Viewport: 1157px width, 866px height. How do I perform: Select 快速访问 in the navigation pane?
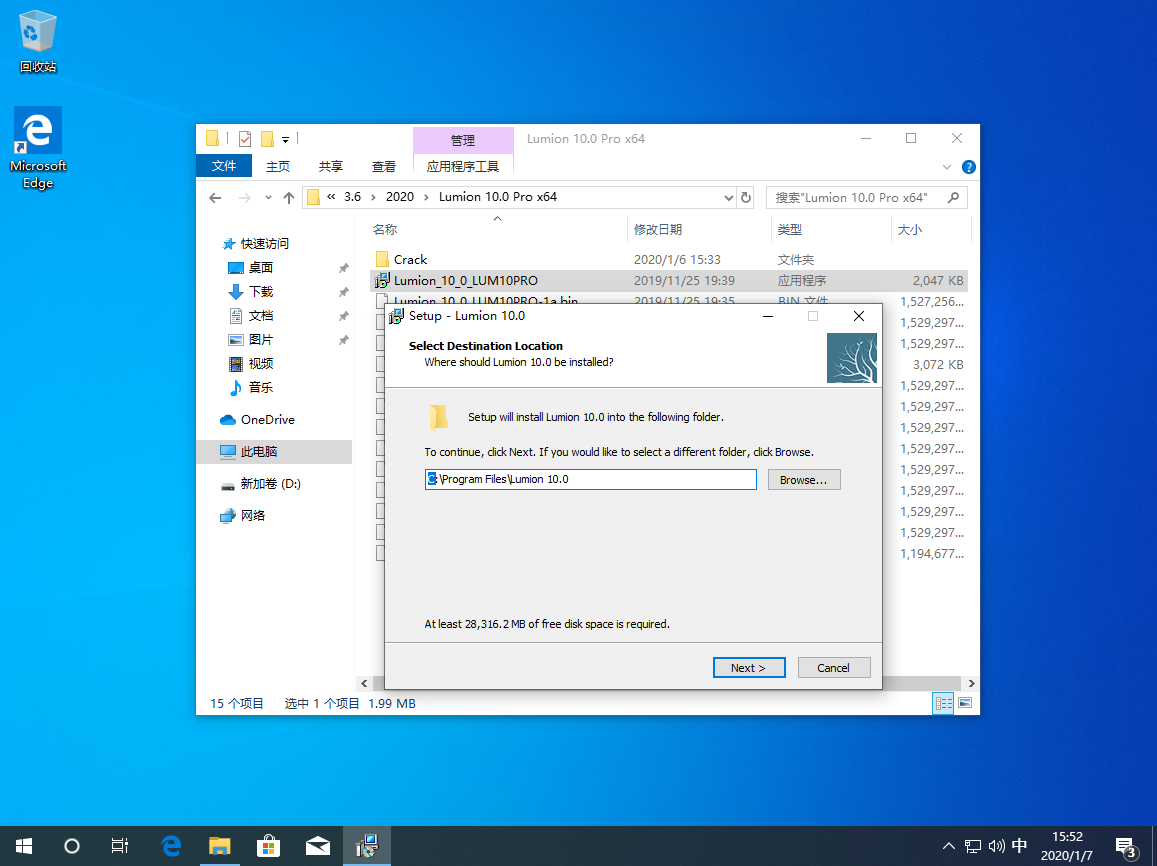[264, 243]
